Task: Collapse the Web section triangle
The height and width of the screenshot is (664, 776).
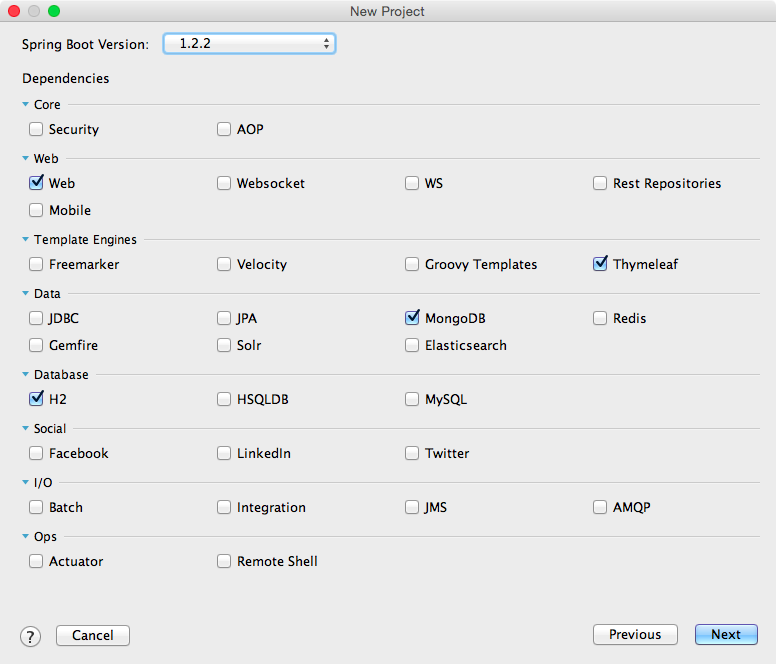Action: (x=25, y=158)
